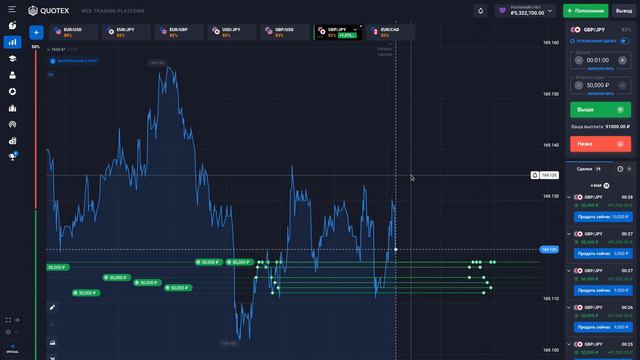Increase investment amount with plus button
This screenshot has width=640, height=360.
tap(622, 85)
